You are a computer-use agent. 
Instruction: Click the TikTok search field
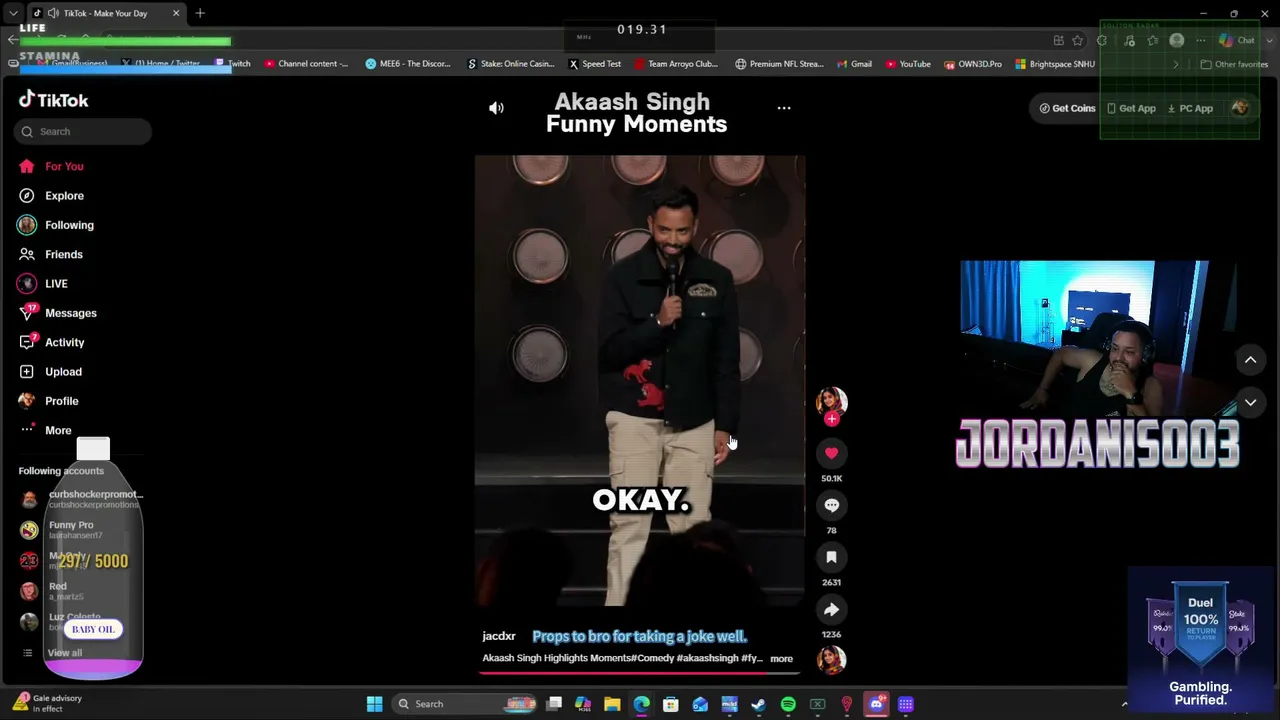pos(83,131)
